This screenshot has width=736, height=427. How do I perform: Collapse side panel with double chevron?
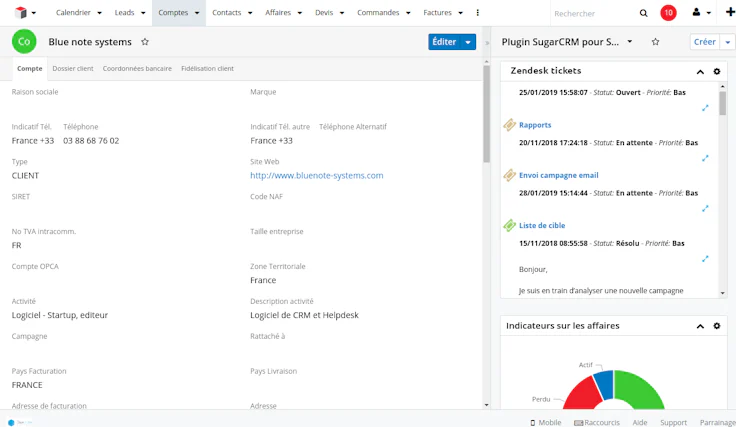487,43
